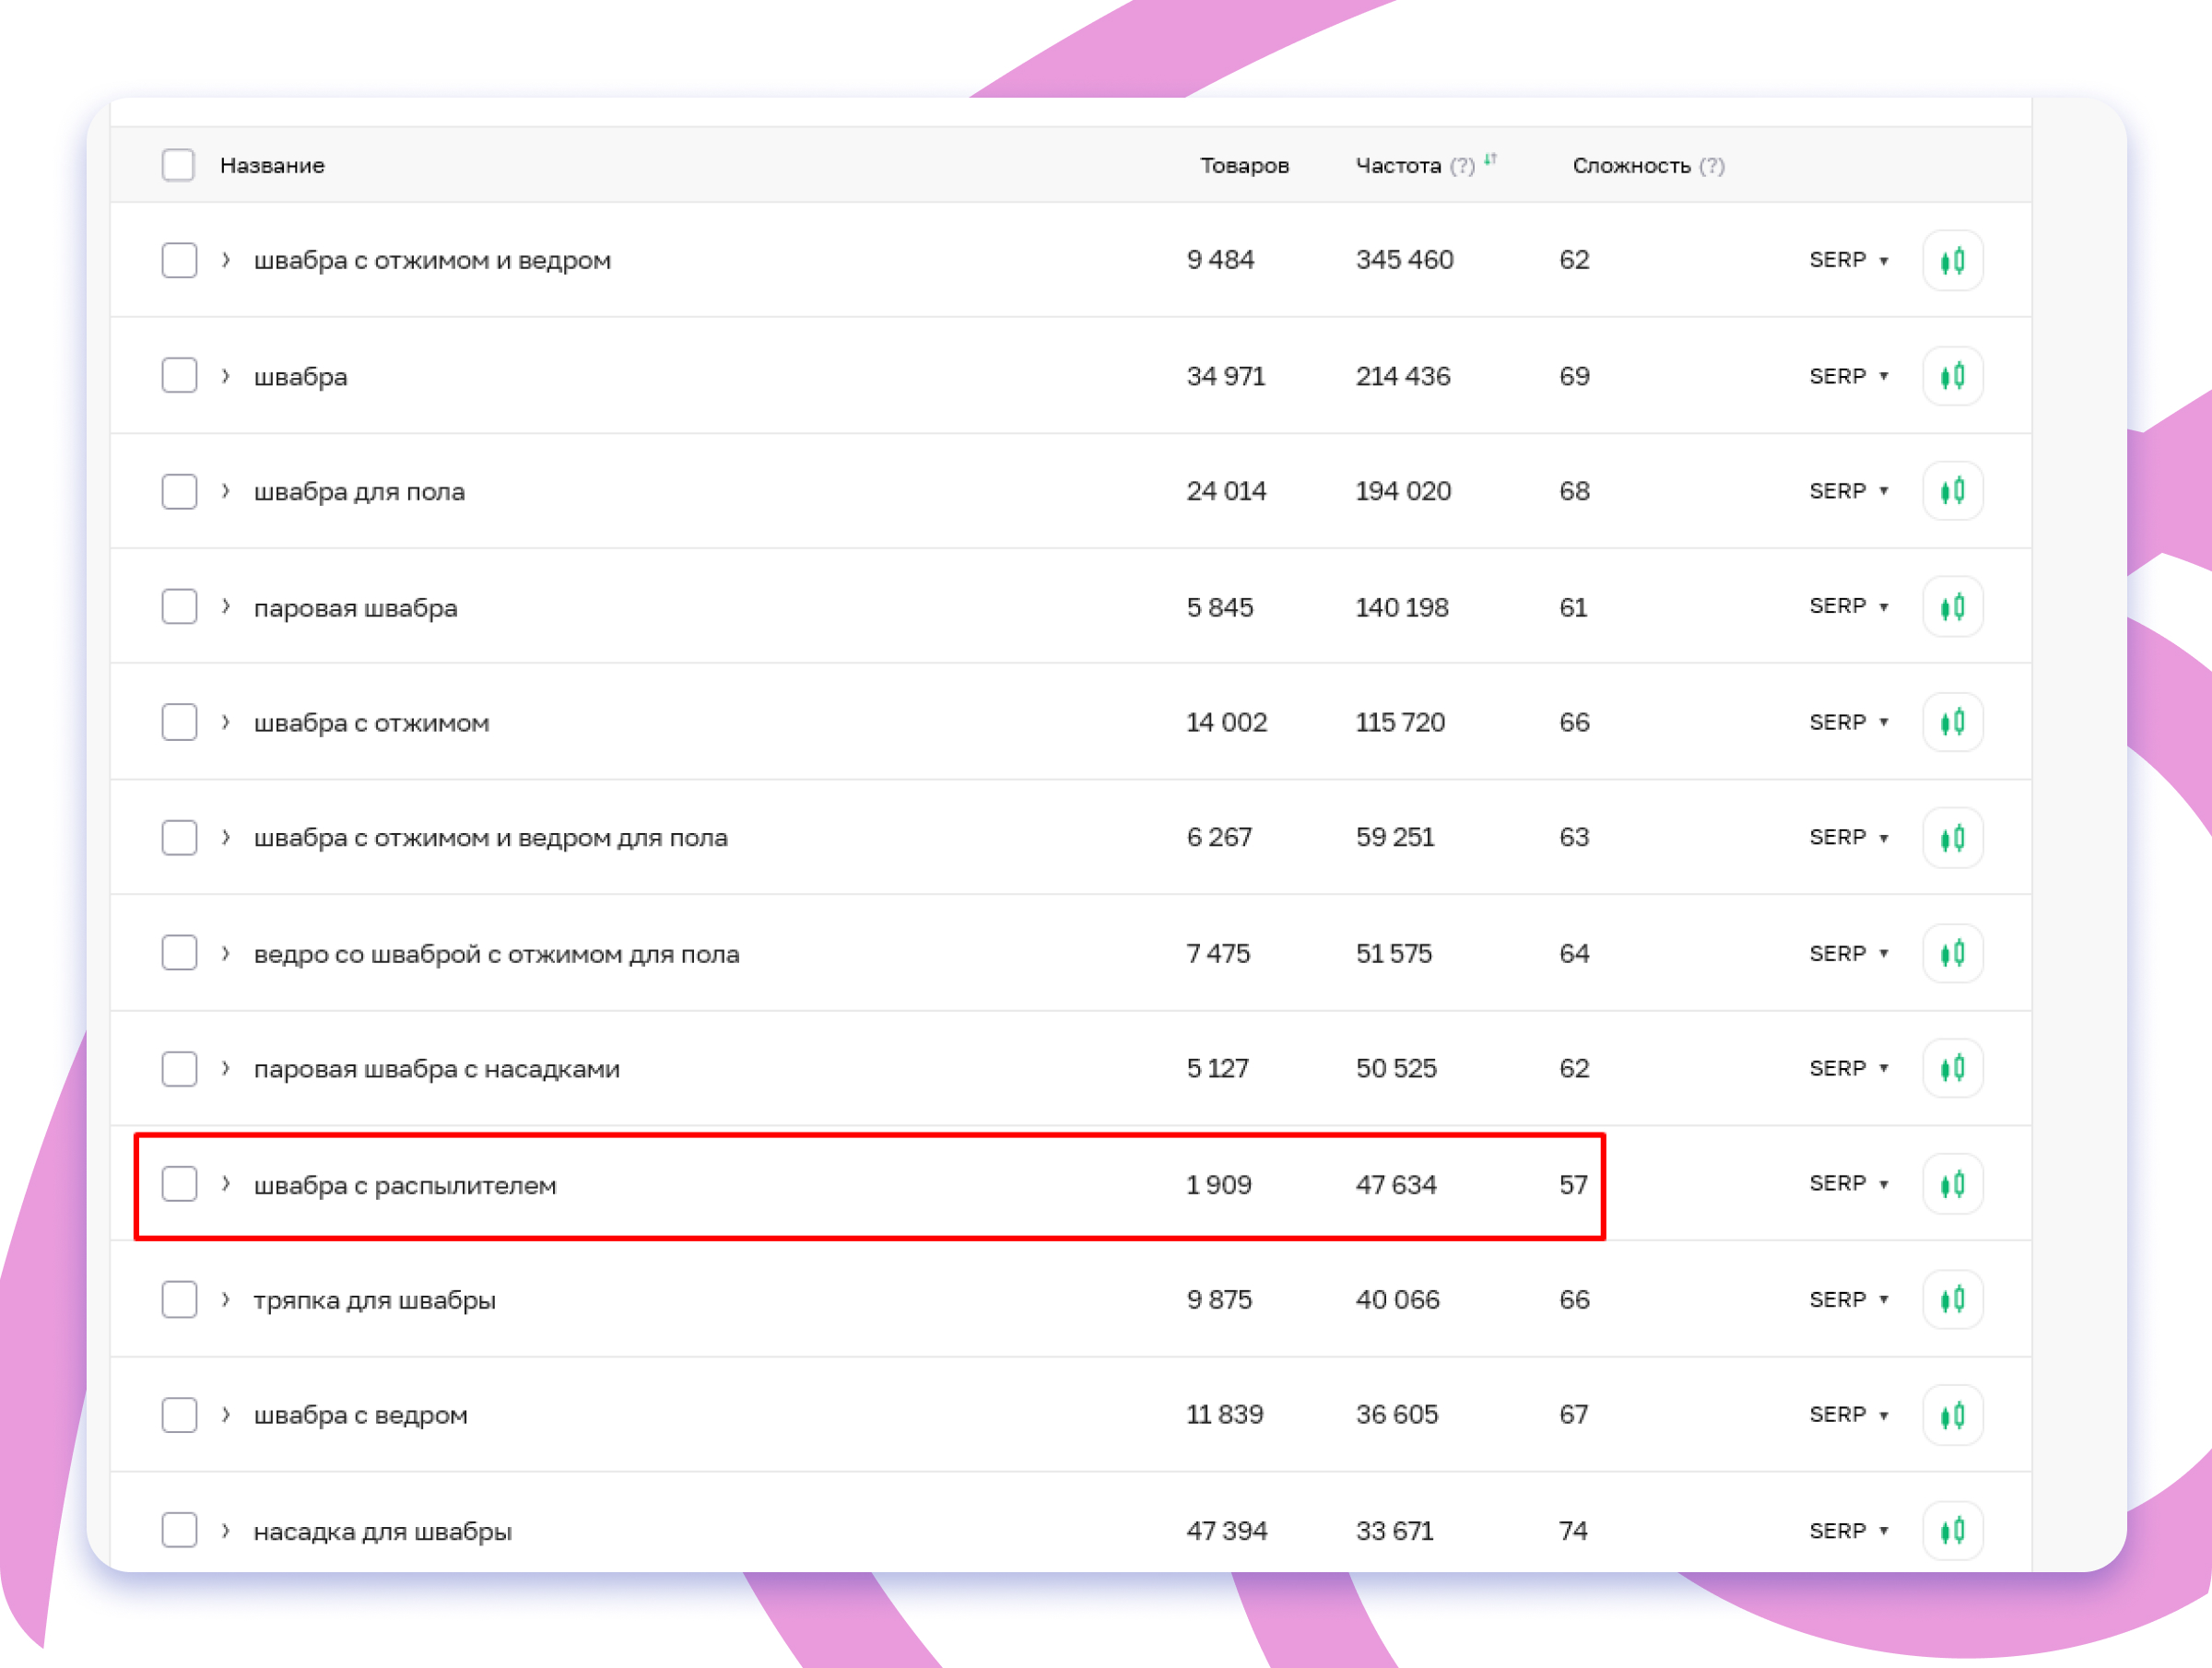Select checkbox for швабра с распылителем
This screenshot has width=2212, height=1668.
179,1184
